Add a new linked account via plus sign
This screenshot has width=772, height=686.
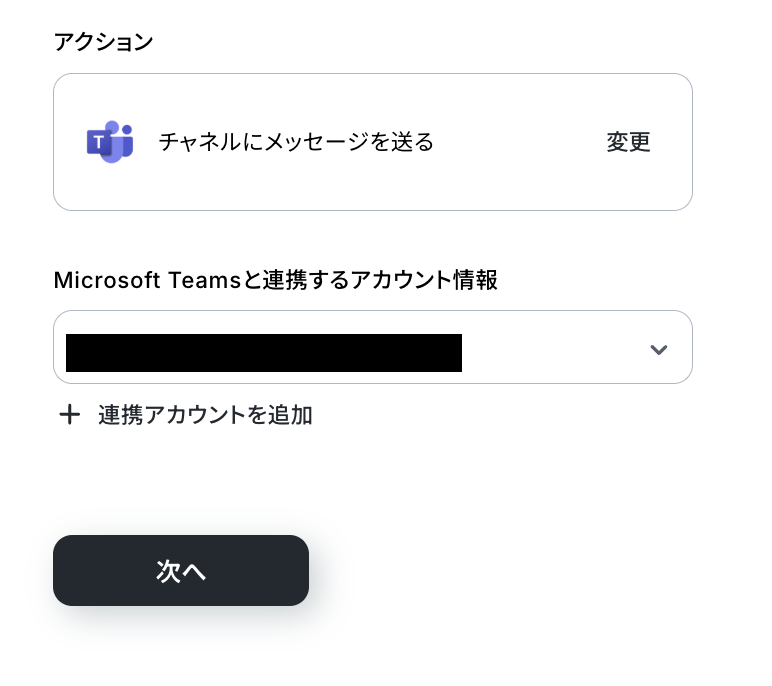click(x=69, y=415)
